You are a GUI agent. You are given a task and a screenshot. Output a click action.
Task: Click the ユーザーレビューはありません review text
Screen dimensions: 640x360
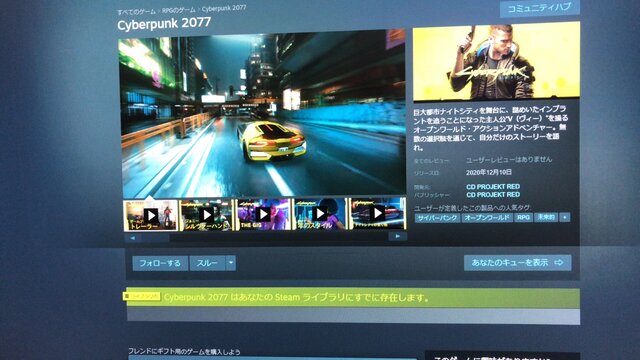pyautogui.click(x=509, y=160)
